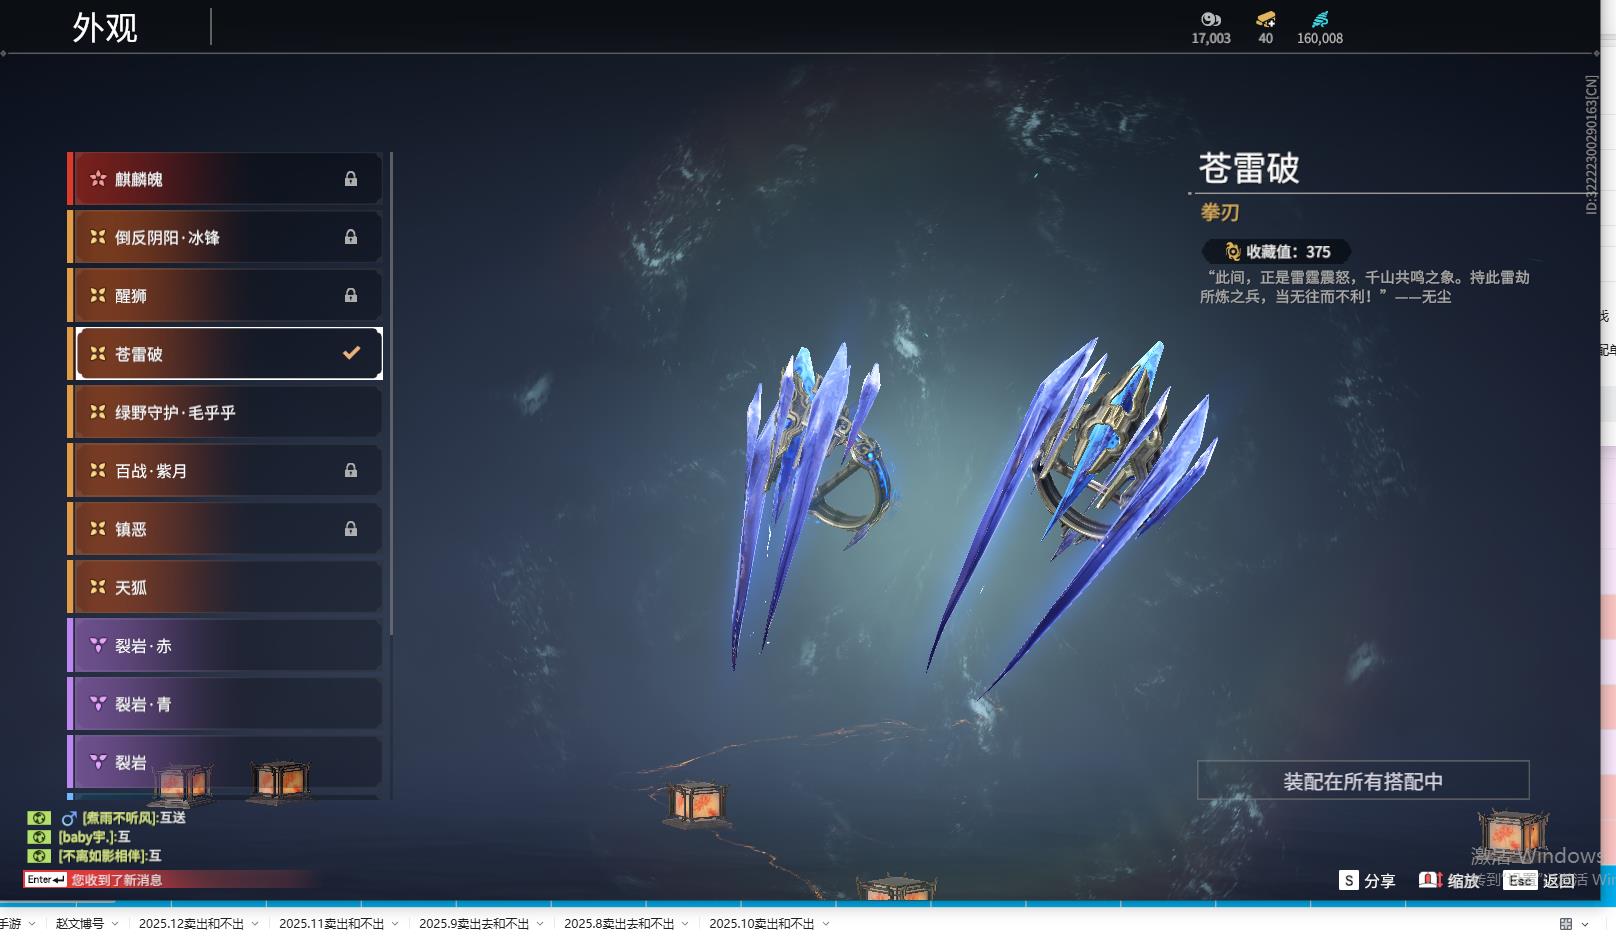Click the checkmark on the 苍雷破 row
Image resolution: width=1616 pixels, height=939 pixels.
point(351,353)
